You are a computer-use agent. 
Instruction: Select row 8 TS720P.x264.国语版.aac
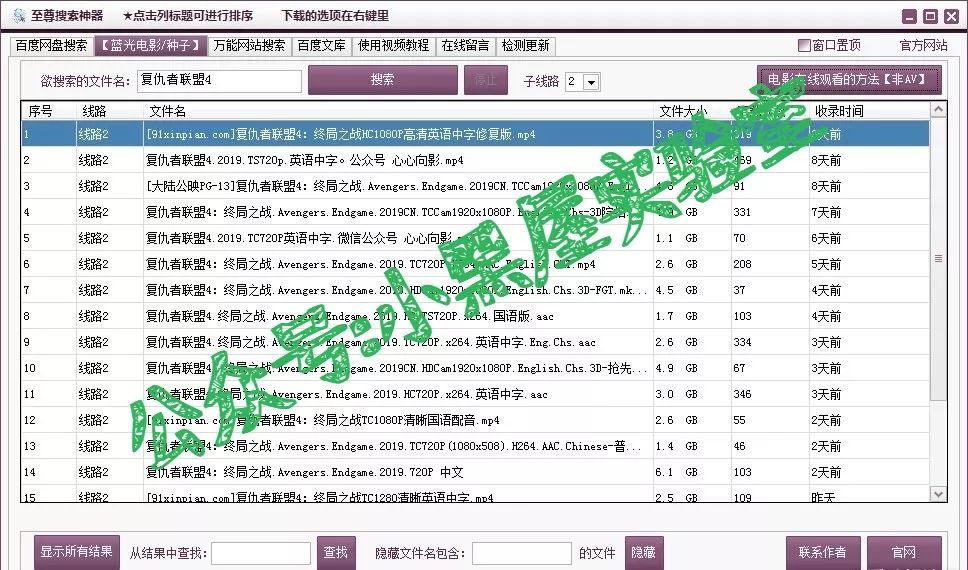[x=475, y=316]
